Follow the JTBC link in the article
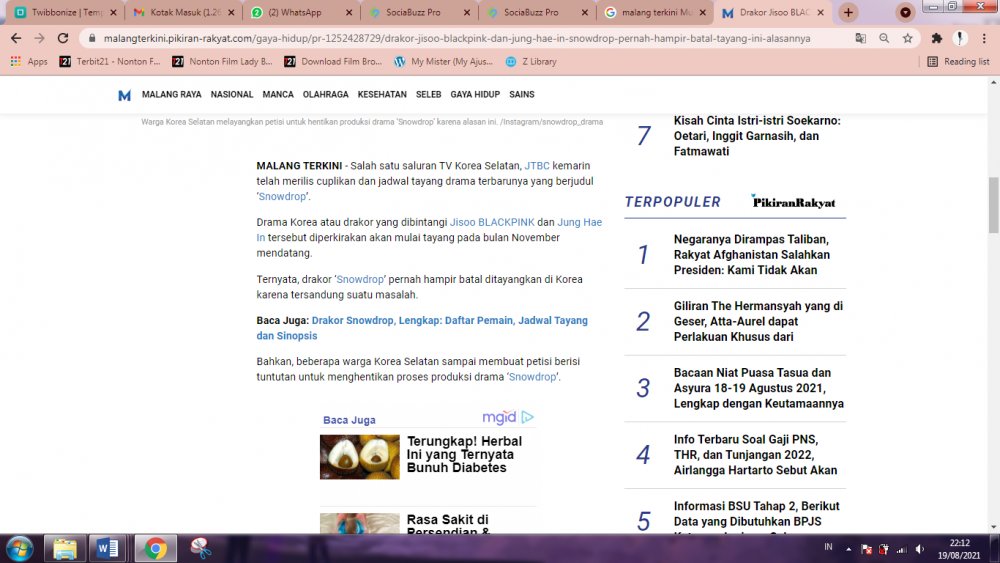 [x=537, y=166]
